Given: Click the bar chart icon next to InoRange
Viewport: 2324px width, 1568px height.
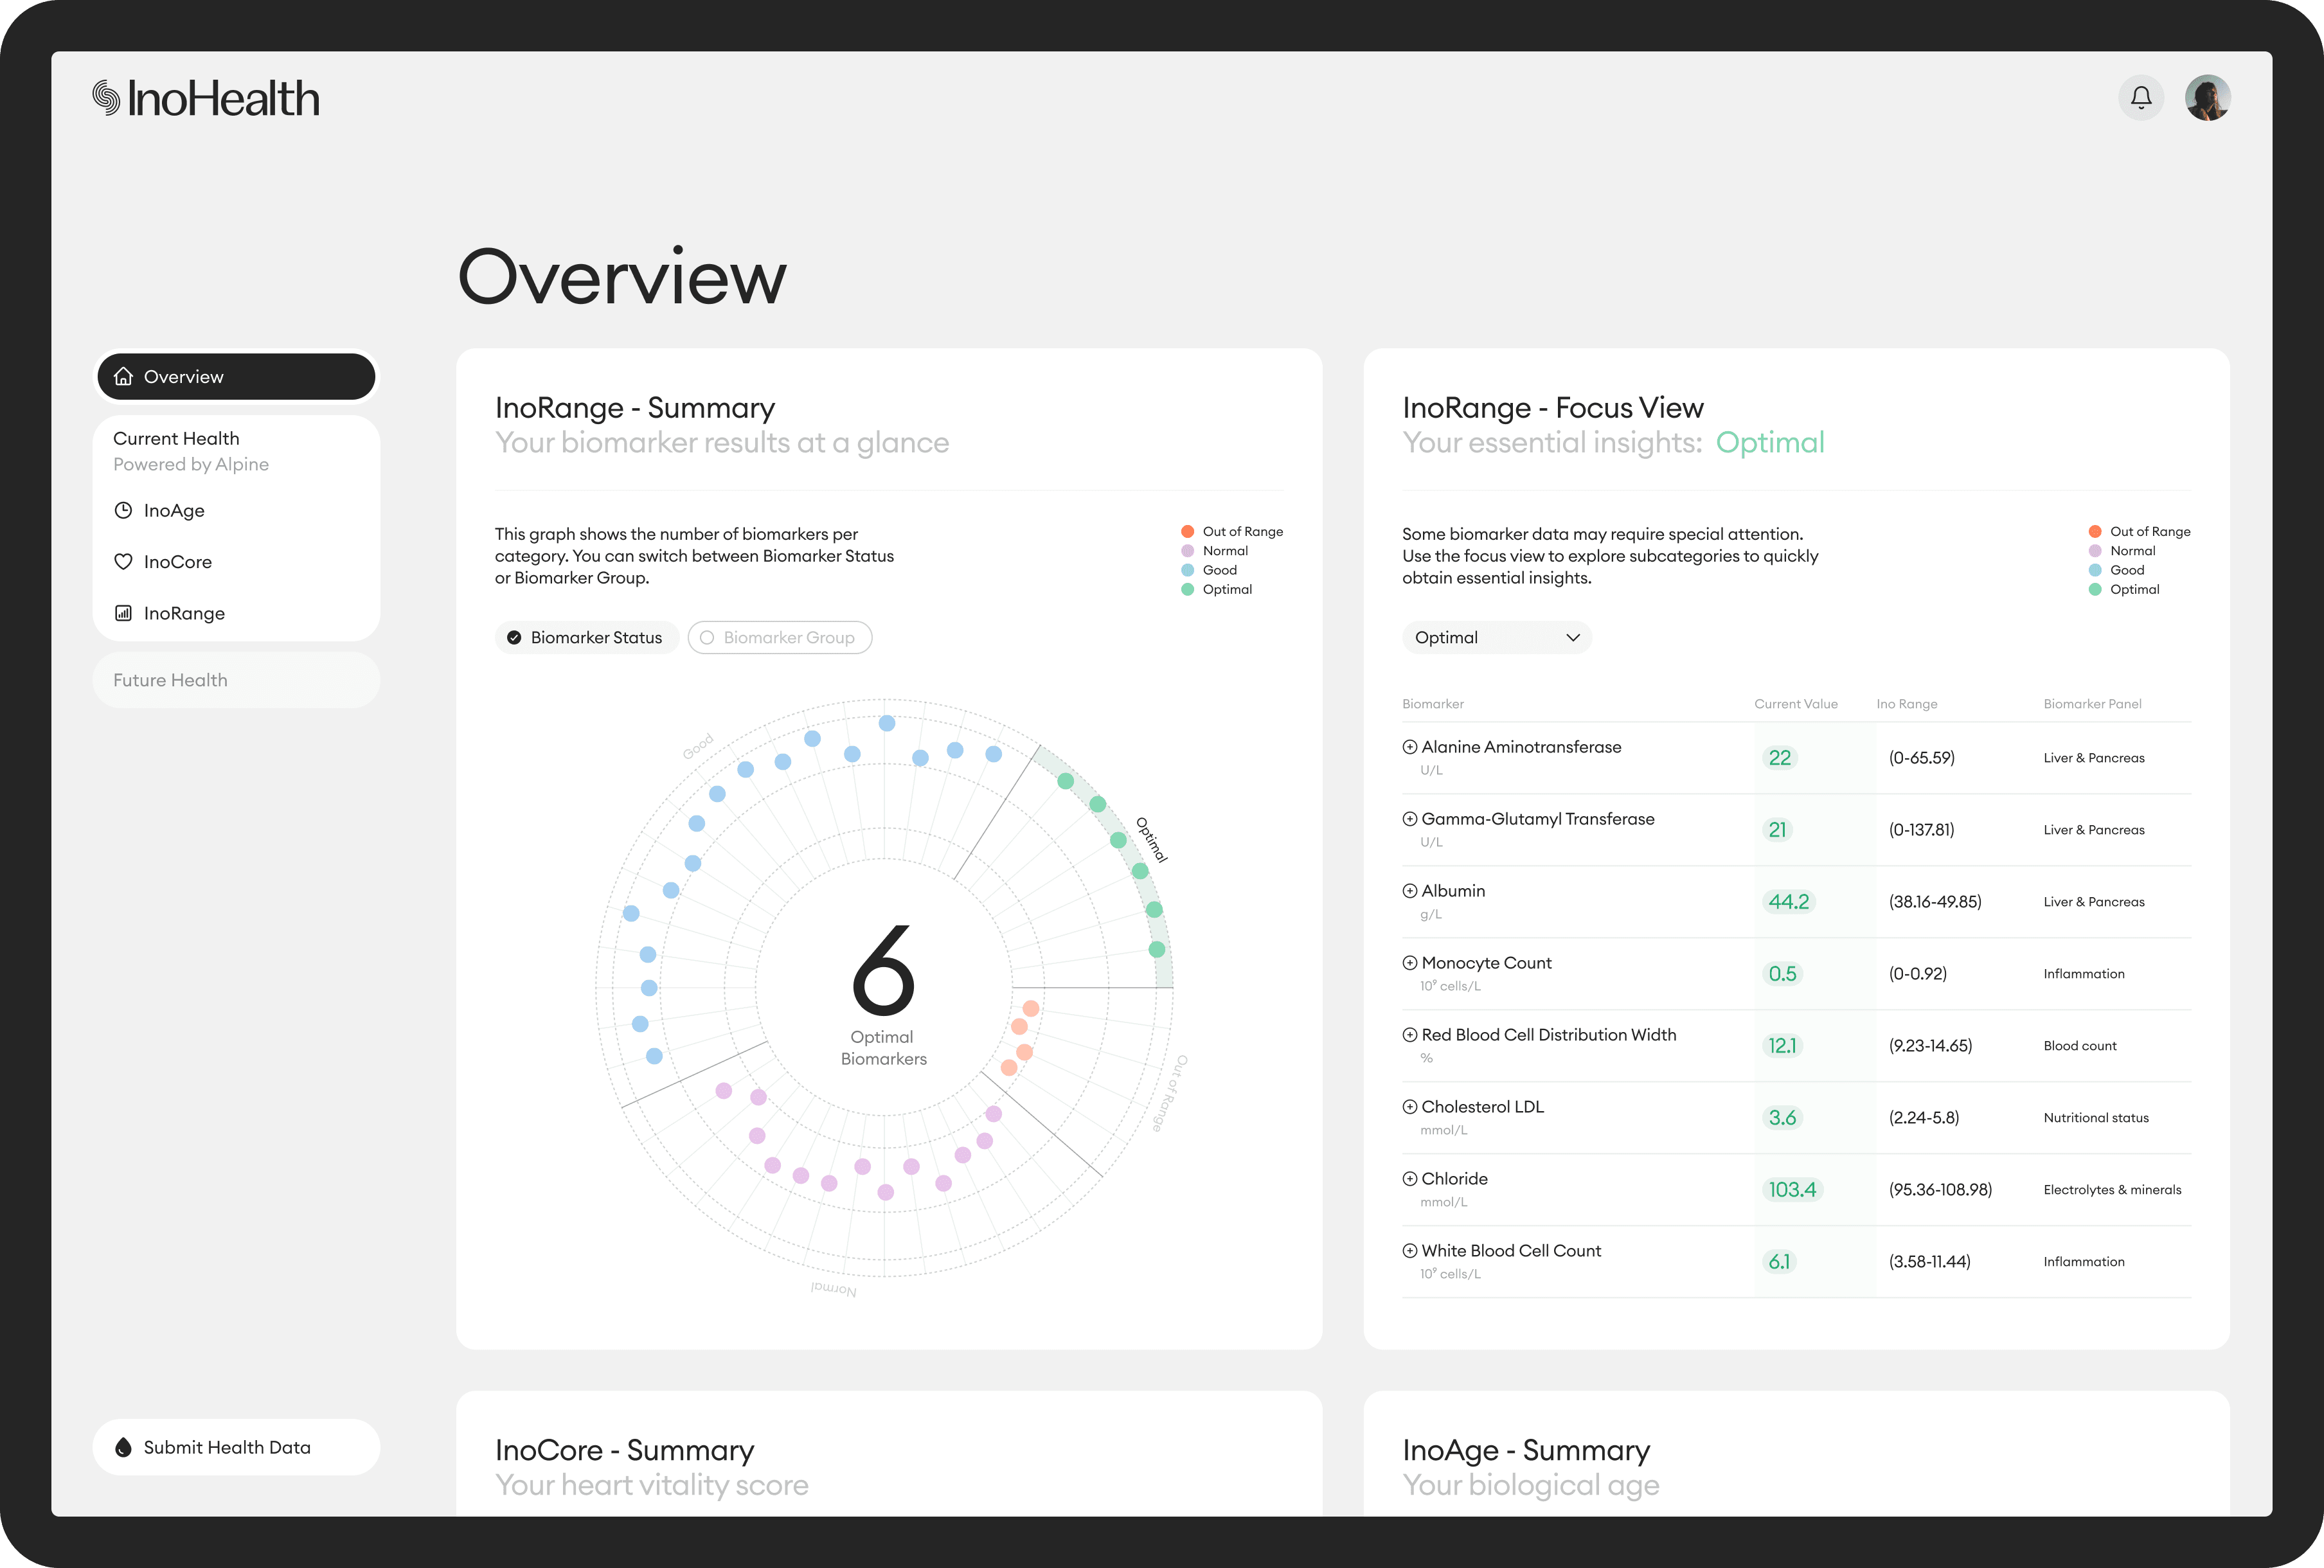Looking at the screenshot, I should pos(123,612).
